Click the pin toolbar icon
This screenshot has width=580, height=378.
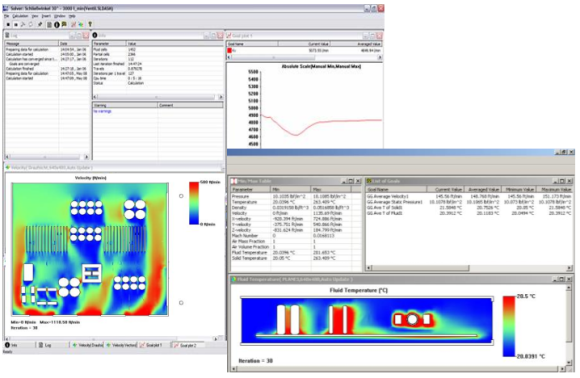pyautogui.click(x=40, y=25)
